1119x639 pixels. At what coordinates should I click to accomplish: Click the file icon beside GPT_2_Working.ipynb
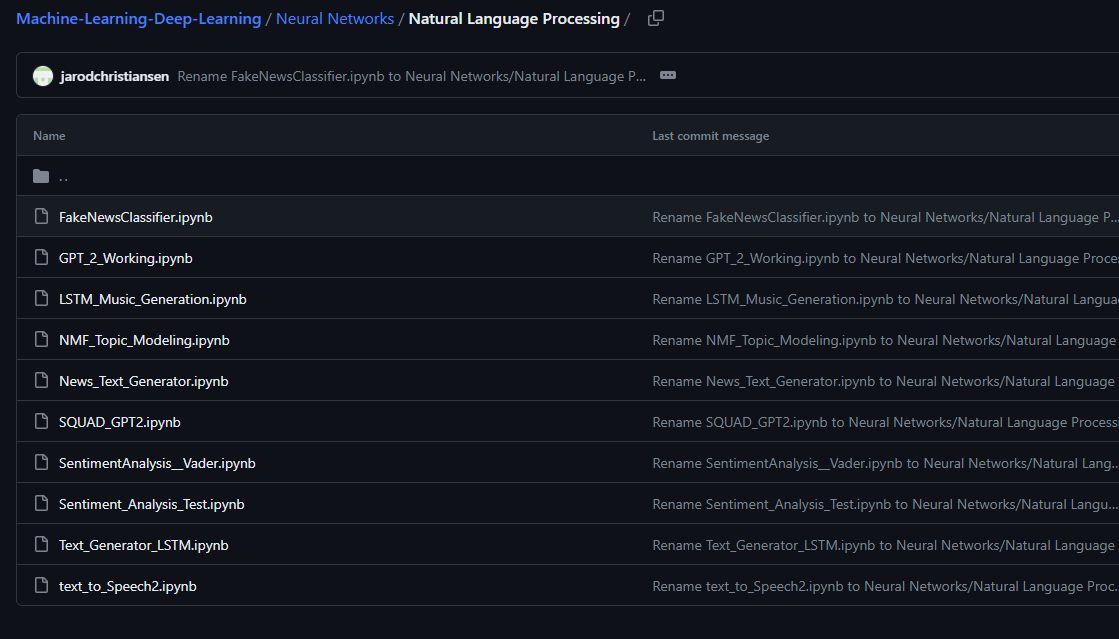[x=41, y=258]
